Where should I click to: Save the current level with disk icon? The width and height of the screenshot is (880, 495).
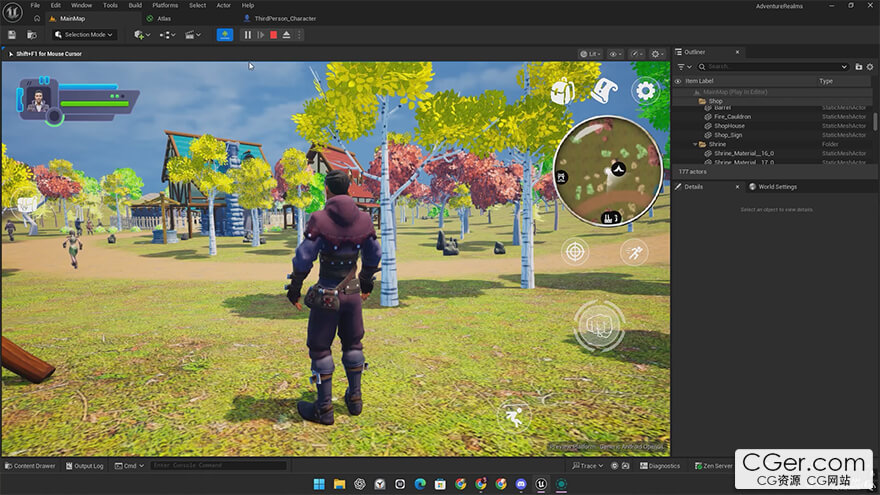(x=12, y=35)
